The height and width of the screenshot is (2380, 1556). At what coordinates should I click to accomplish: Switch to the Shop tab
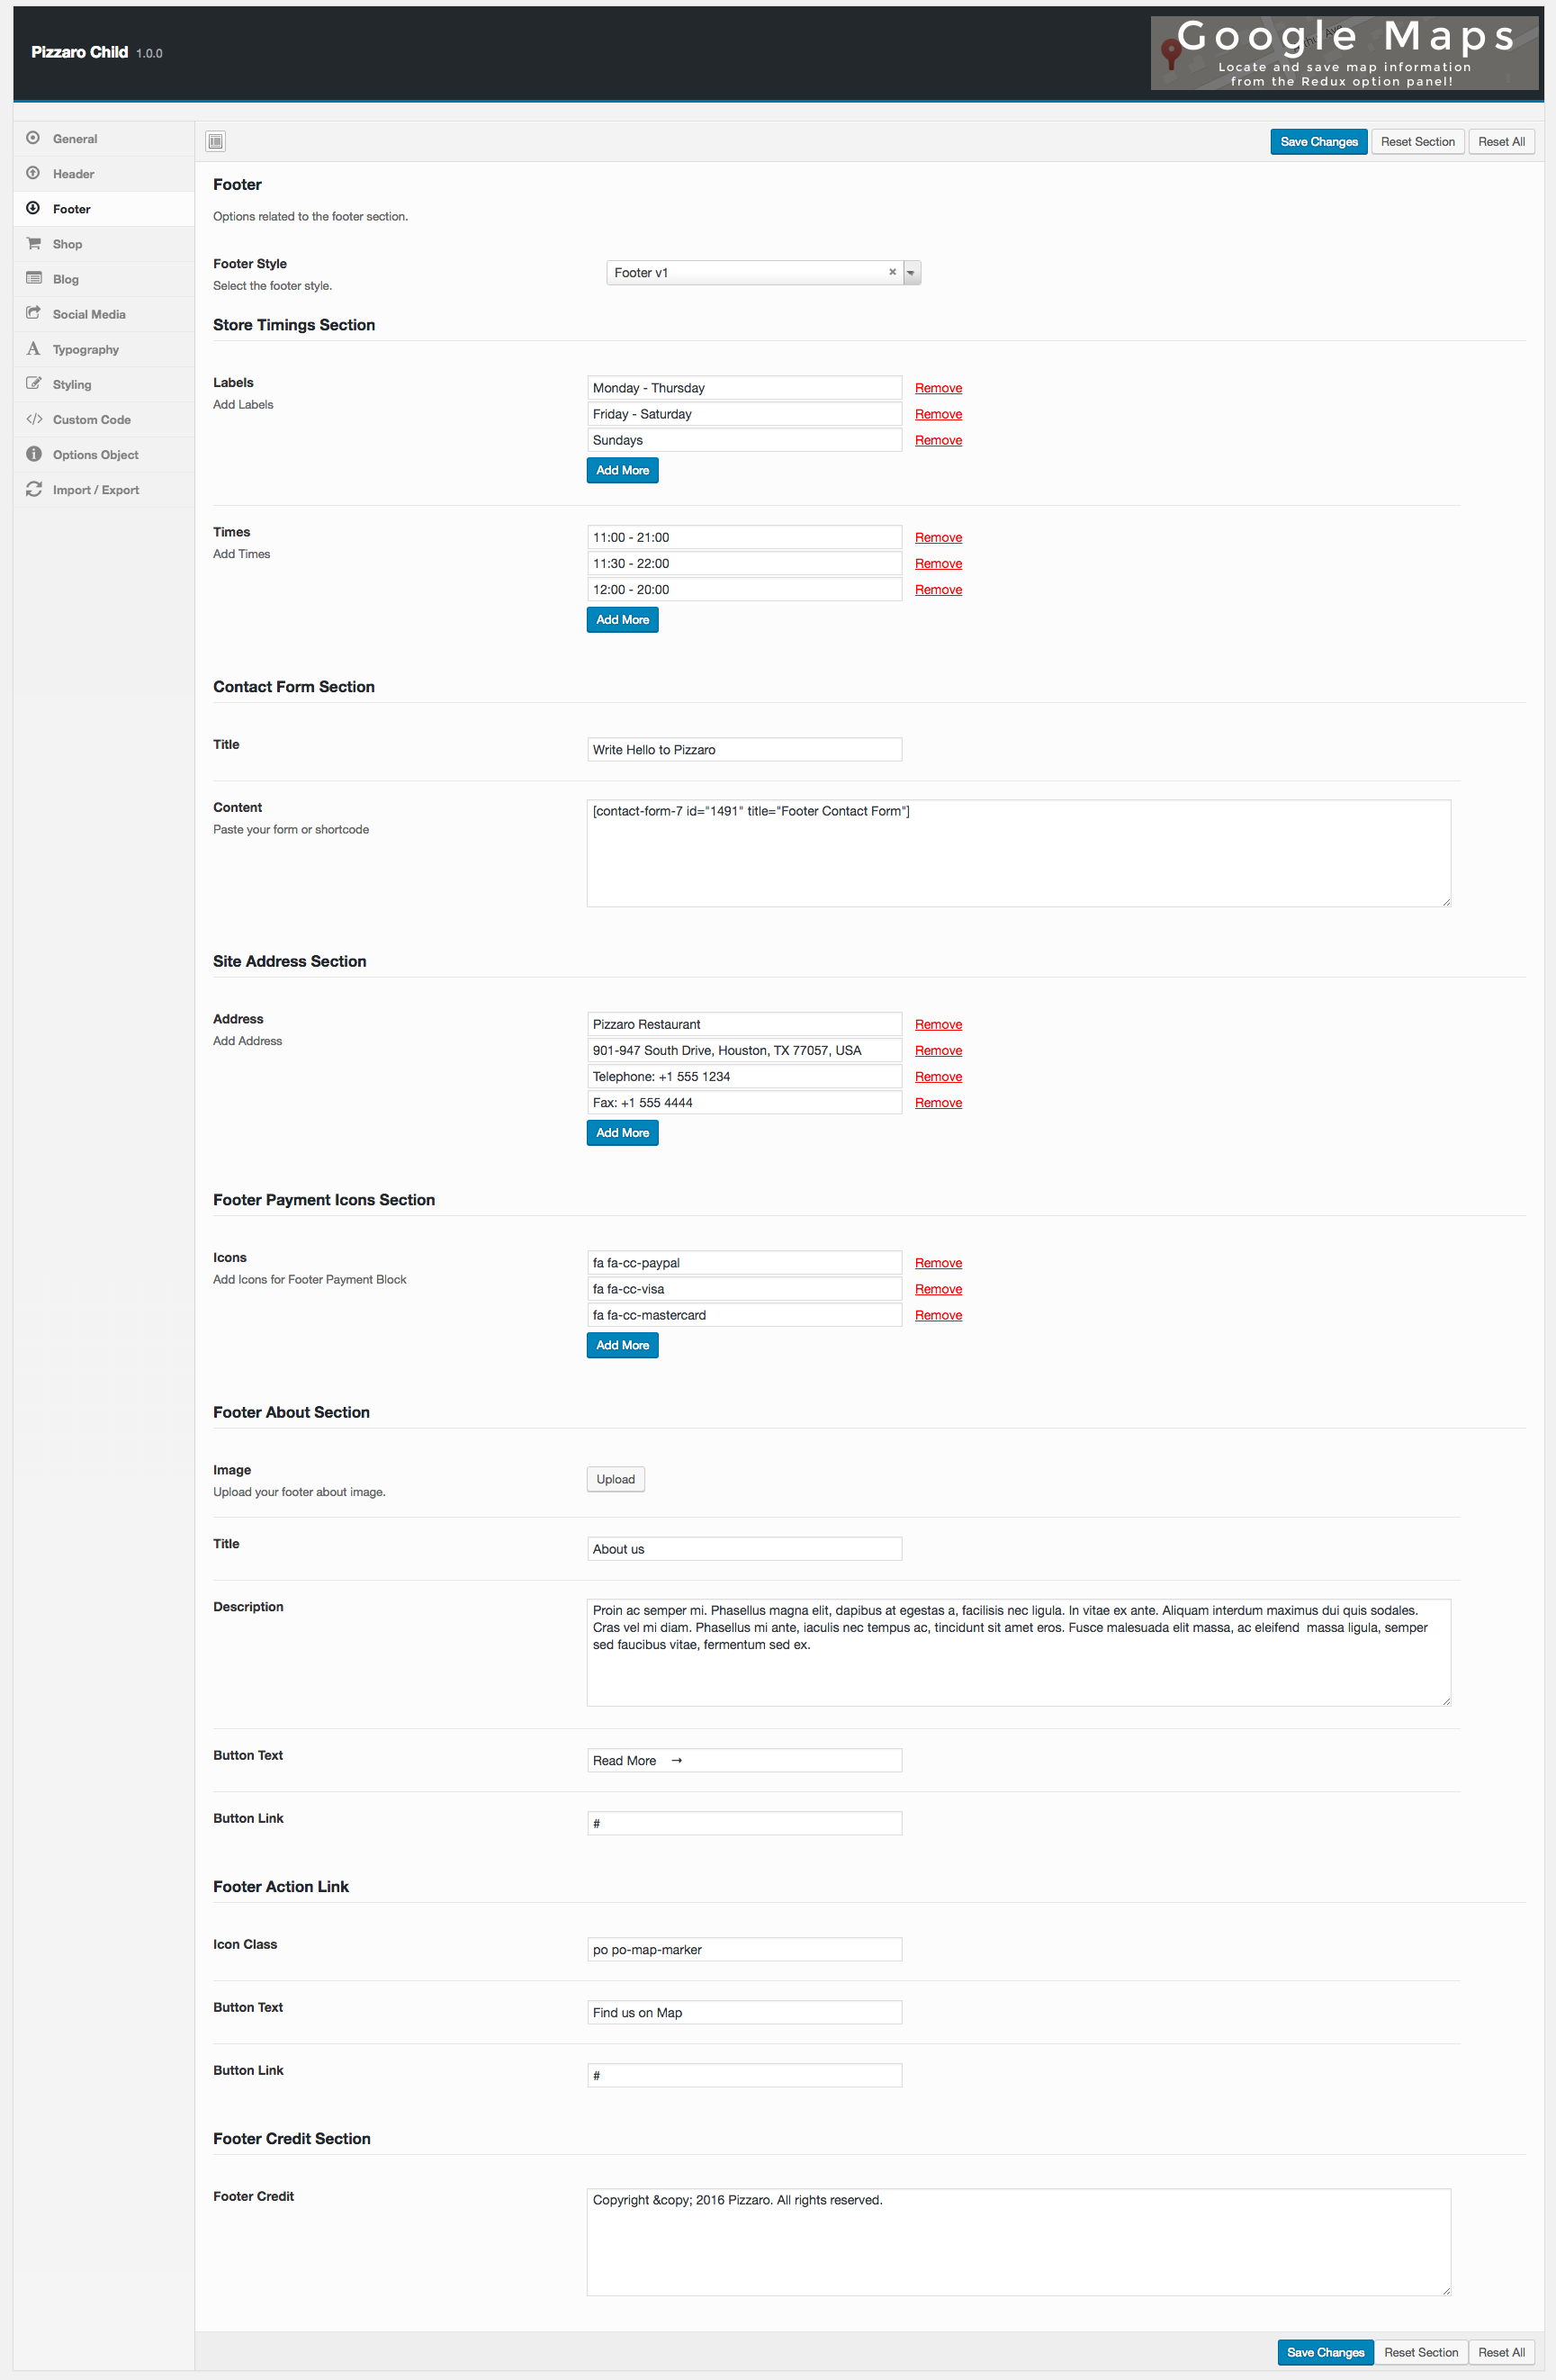click(104, 244)
